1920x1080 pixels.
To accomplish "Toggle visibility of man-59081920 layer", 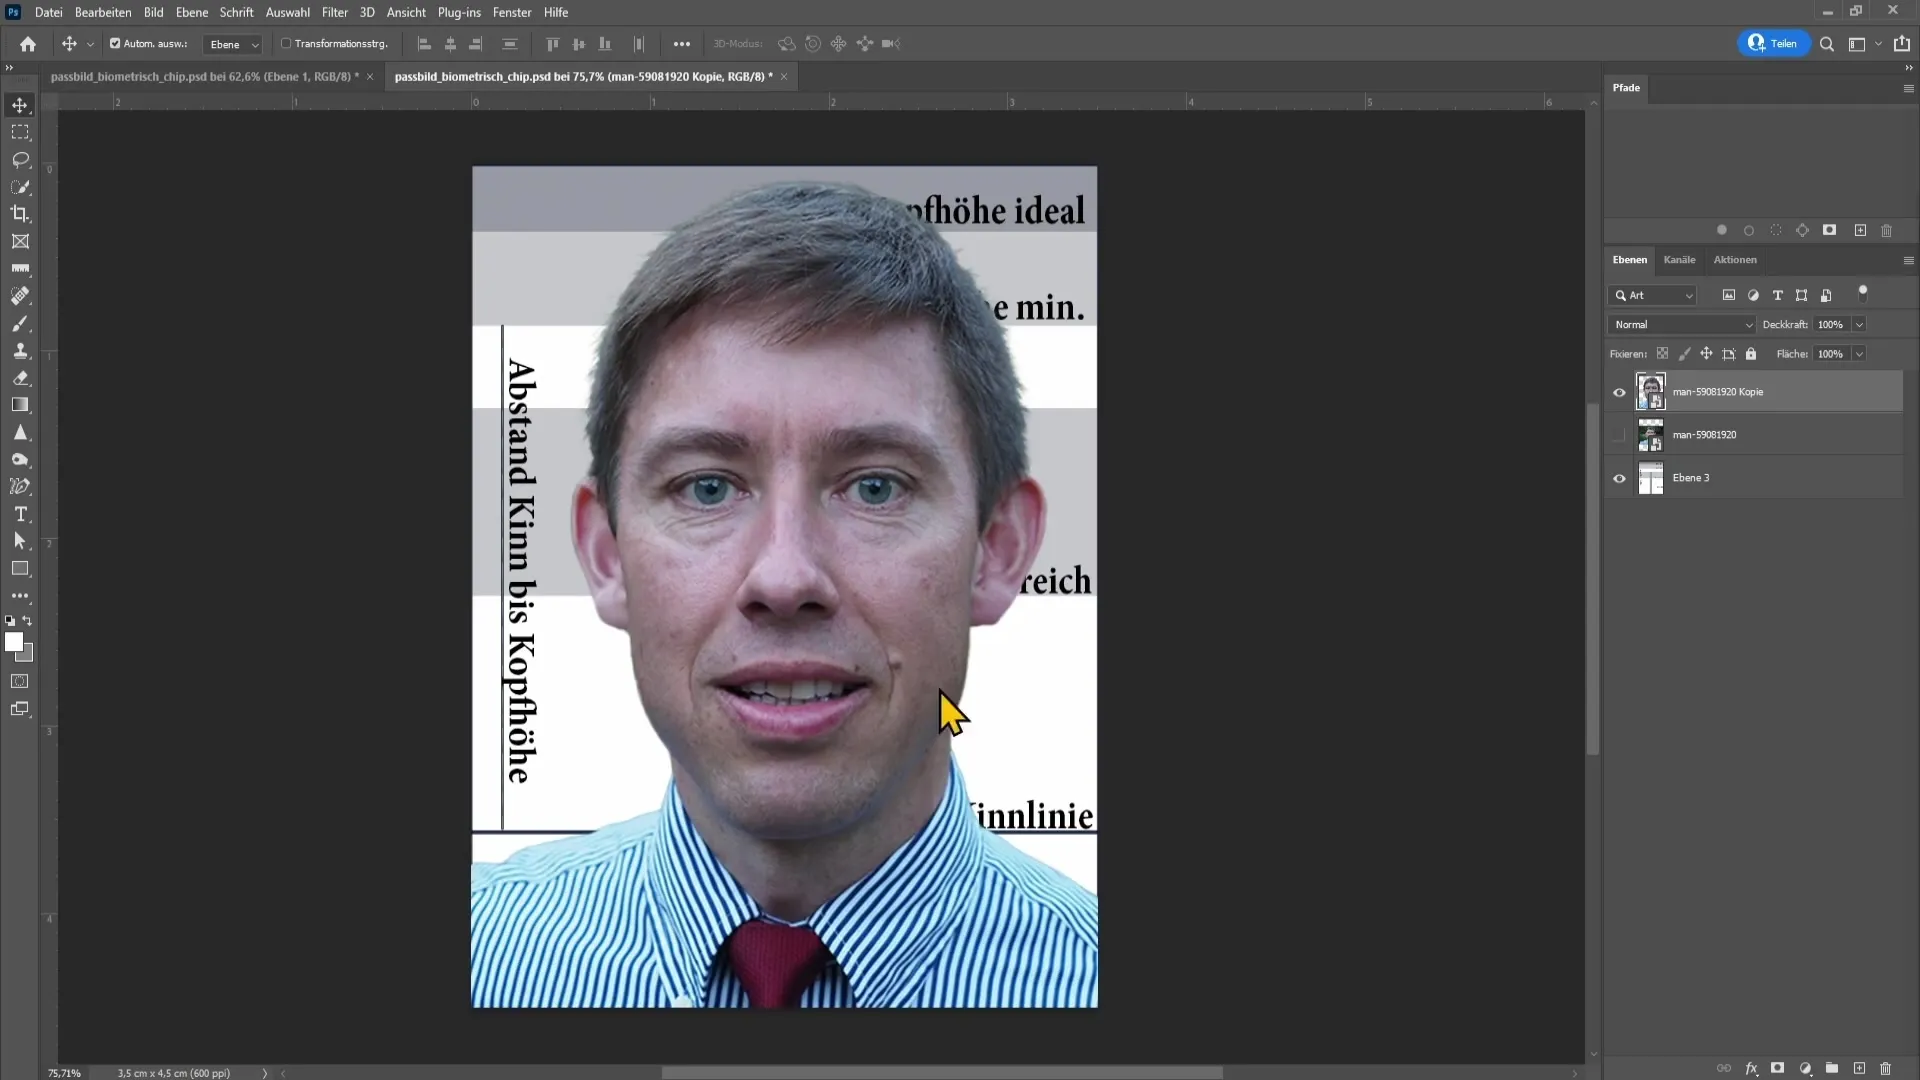I will coord(1619,435).
